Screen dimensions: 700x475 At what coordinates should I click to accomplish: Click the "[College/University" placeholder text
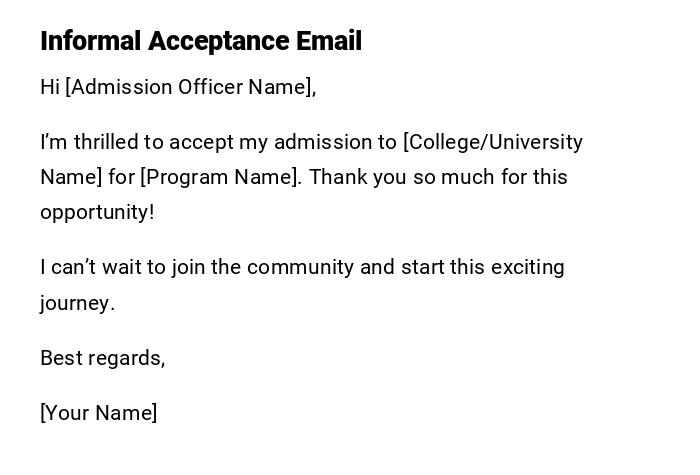(x=492, y=142)
